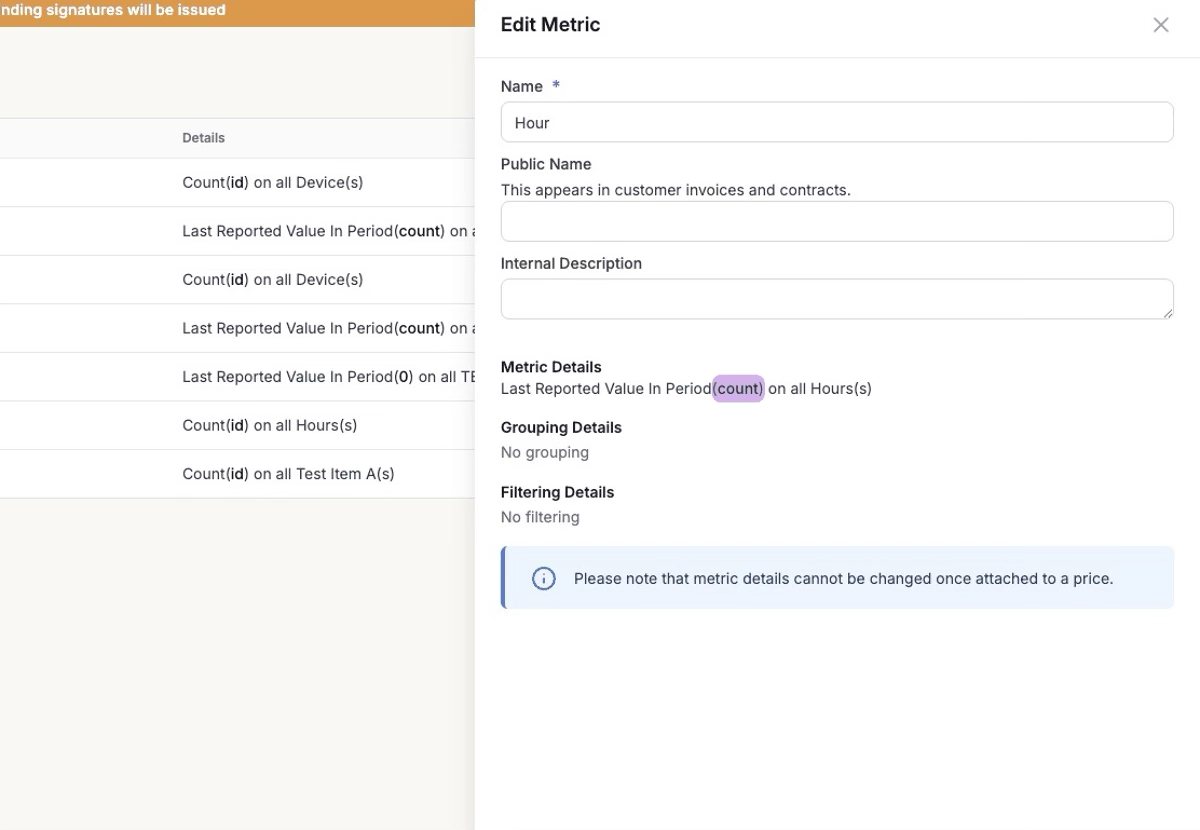Grab the Internal Description resize handle
The height and width of the screenshot is (830, 1200).
[1167, 313]
